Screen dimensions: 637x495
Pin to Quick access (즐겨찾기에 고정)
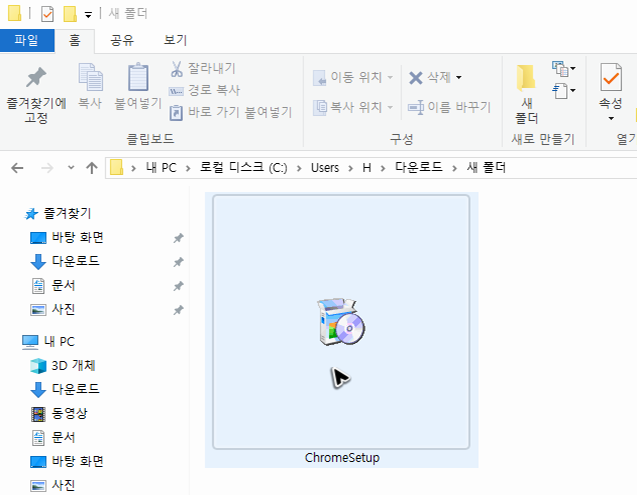pyautogui.click(x=36, y=94)
